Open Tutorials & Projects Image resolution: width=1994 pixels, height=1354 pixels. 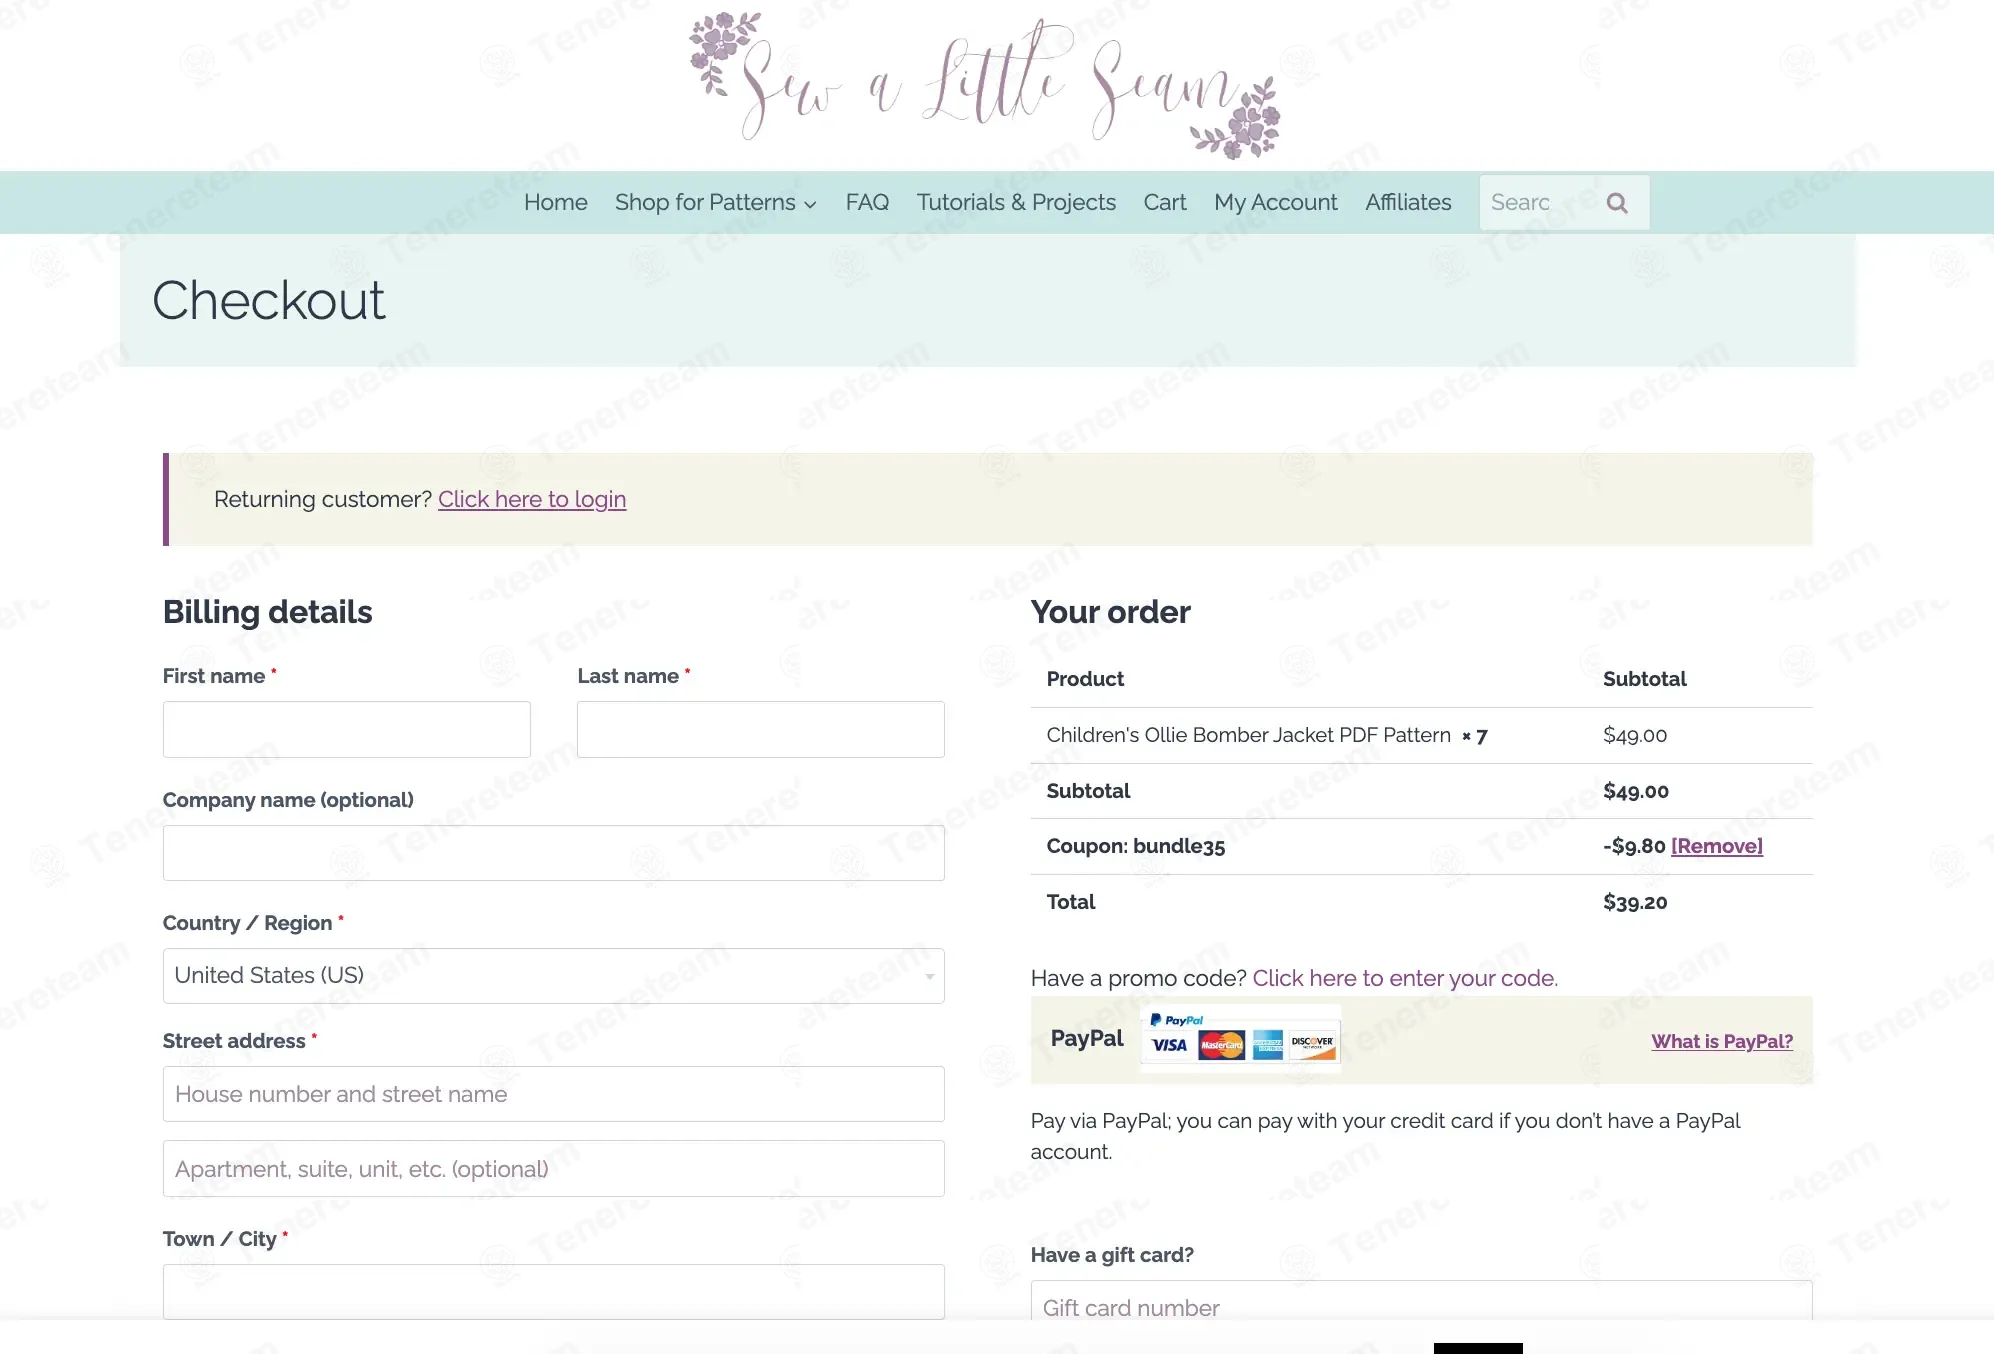[x=1016, y=202]
